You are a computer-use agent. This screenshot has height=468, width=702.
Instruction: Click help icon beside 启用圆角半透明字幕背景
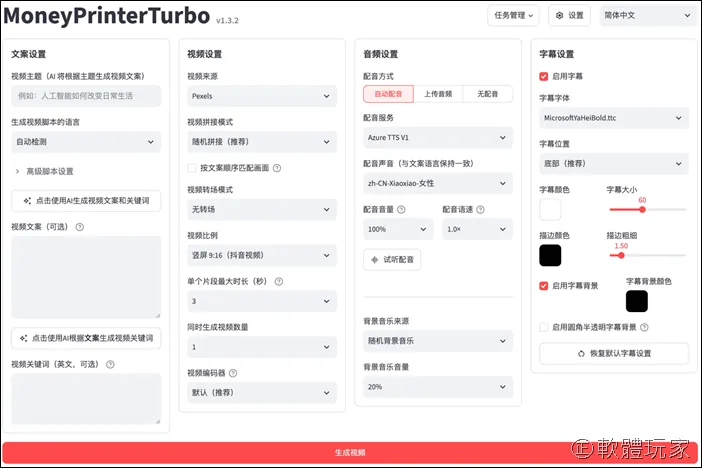644,327
